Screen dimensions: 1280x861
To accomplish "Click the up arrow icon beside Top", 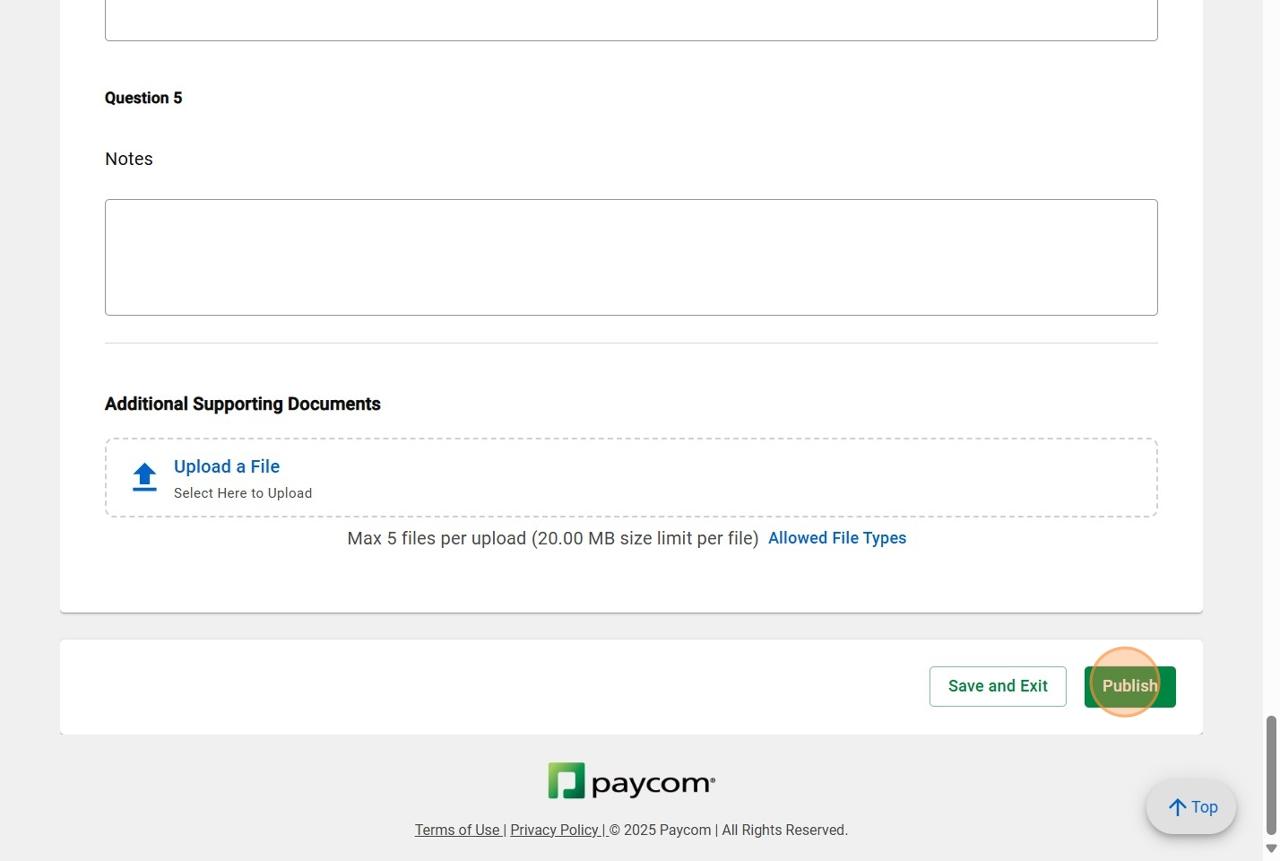I will [x=1177, y=807].
